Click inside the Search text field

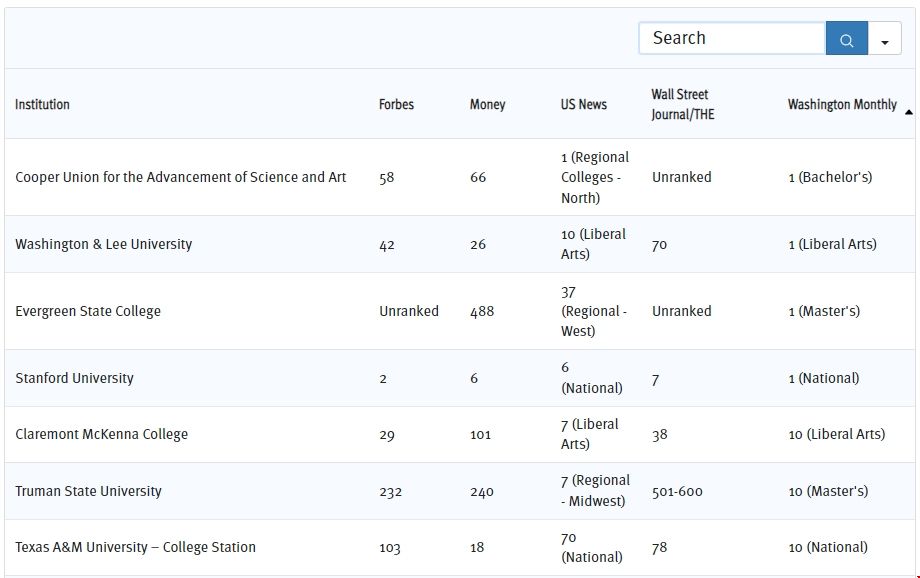(x=731, y=39)
